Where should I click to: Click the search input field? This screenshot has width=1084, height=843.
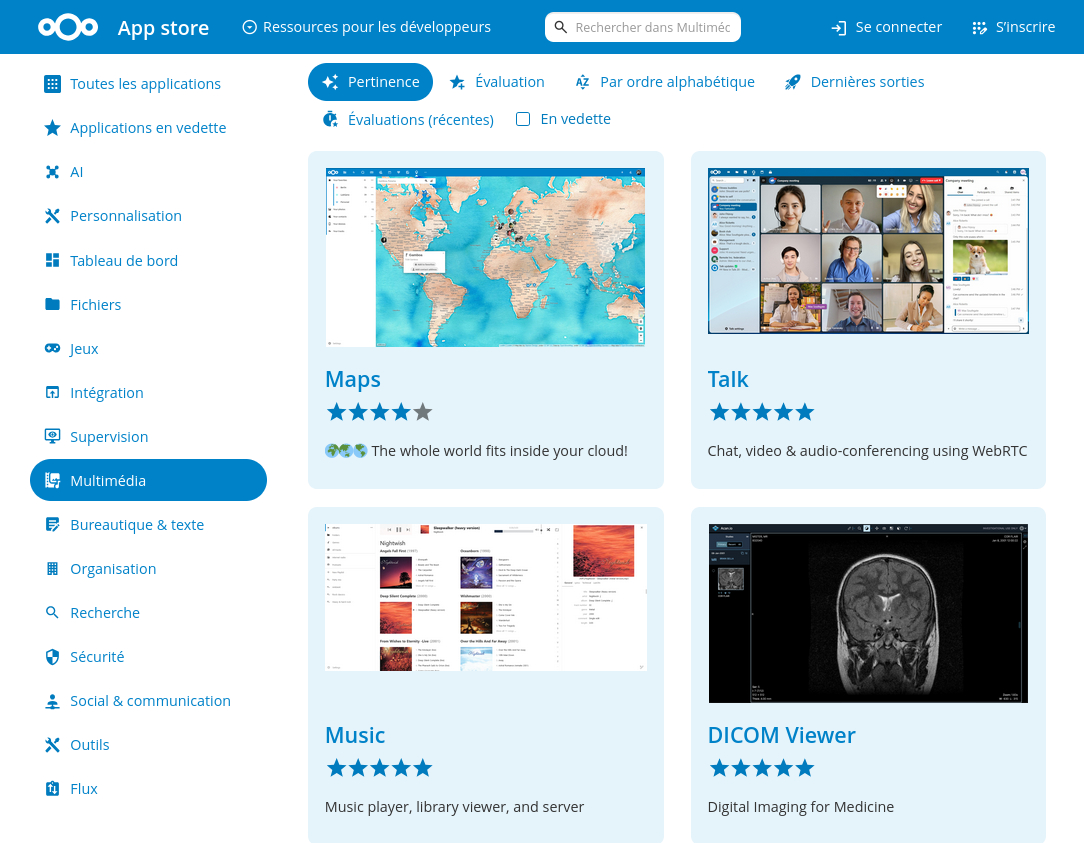651,27
